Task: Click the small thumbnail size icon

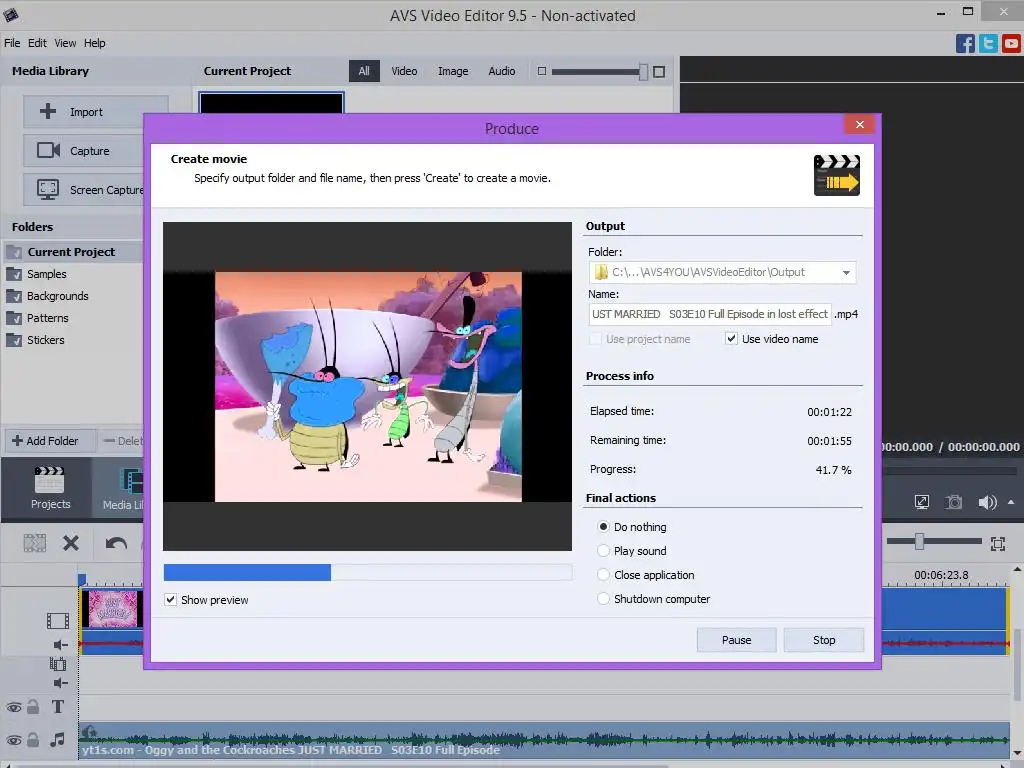Action: (x=541, y=71)
